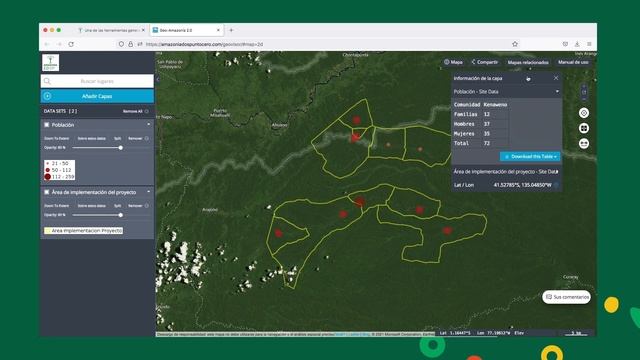The width and height of the screenshot is (640, 360).
Task: Click the third round map tool button
Action: 584,144
